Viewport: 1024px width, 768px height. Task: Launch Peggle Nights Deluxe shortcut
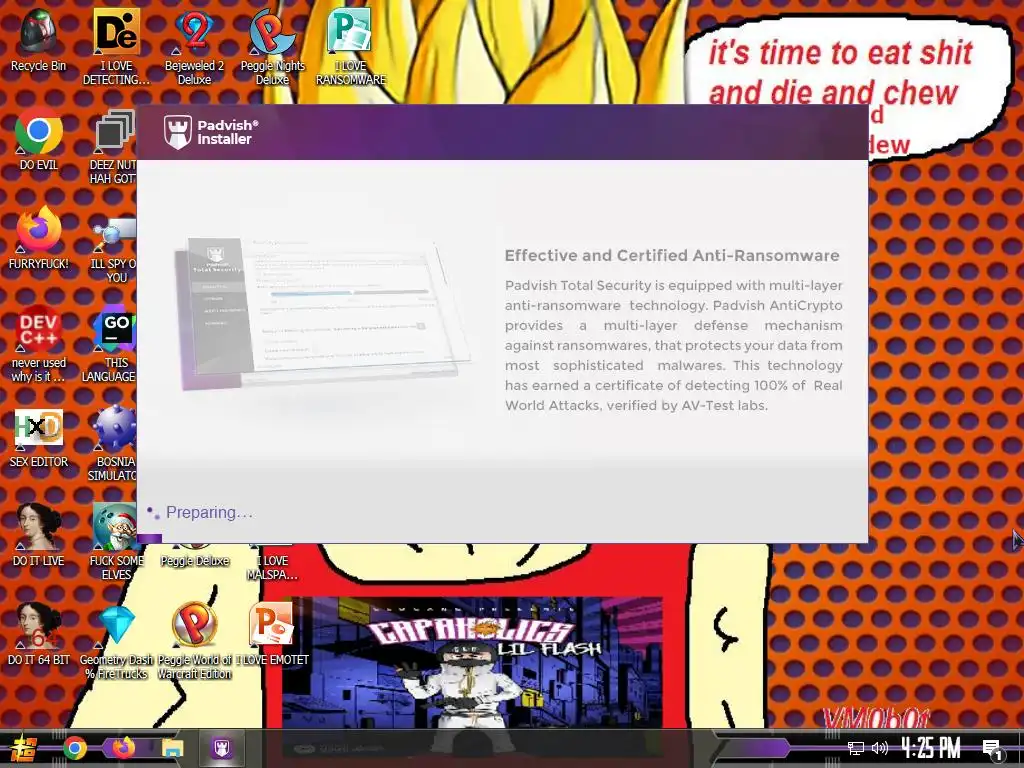(x=272, y=46)
